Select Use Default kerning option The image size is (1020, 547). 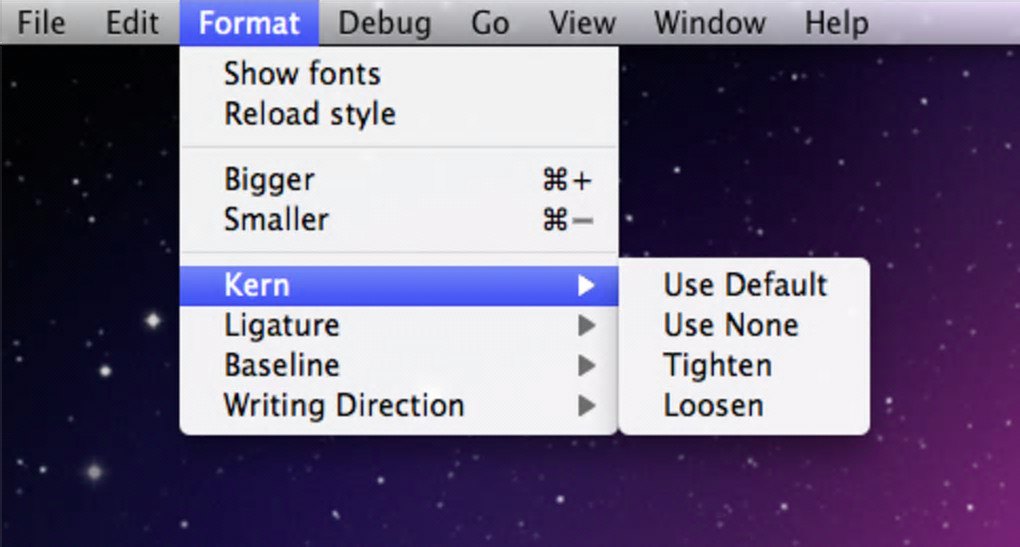pos(745,285)
